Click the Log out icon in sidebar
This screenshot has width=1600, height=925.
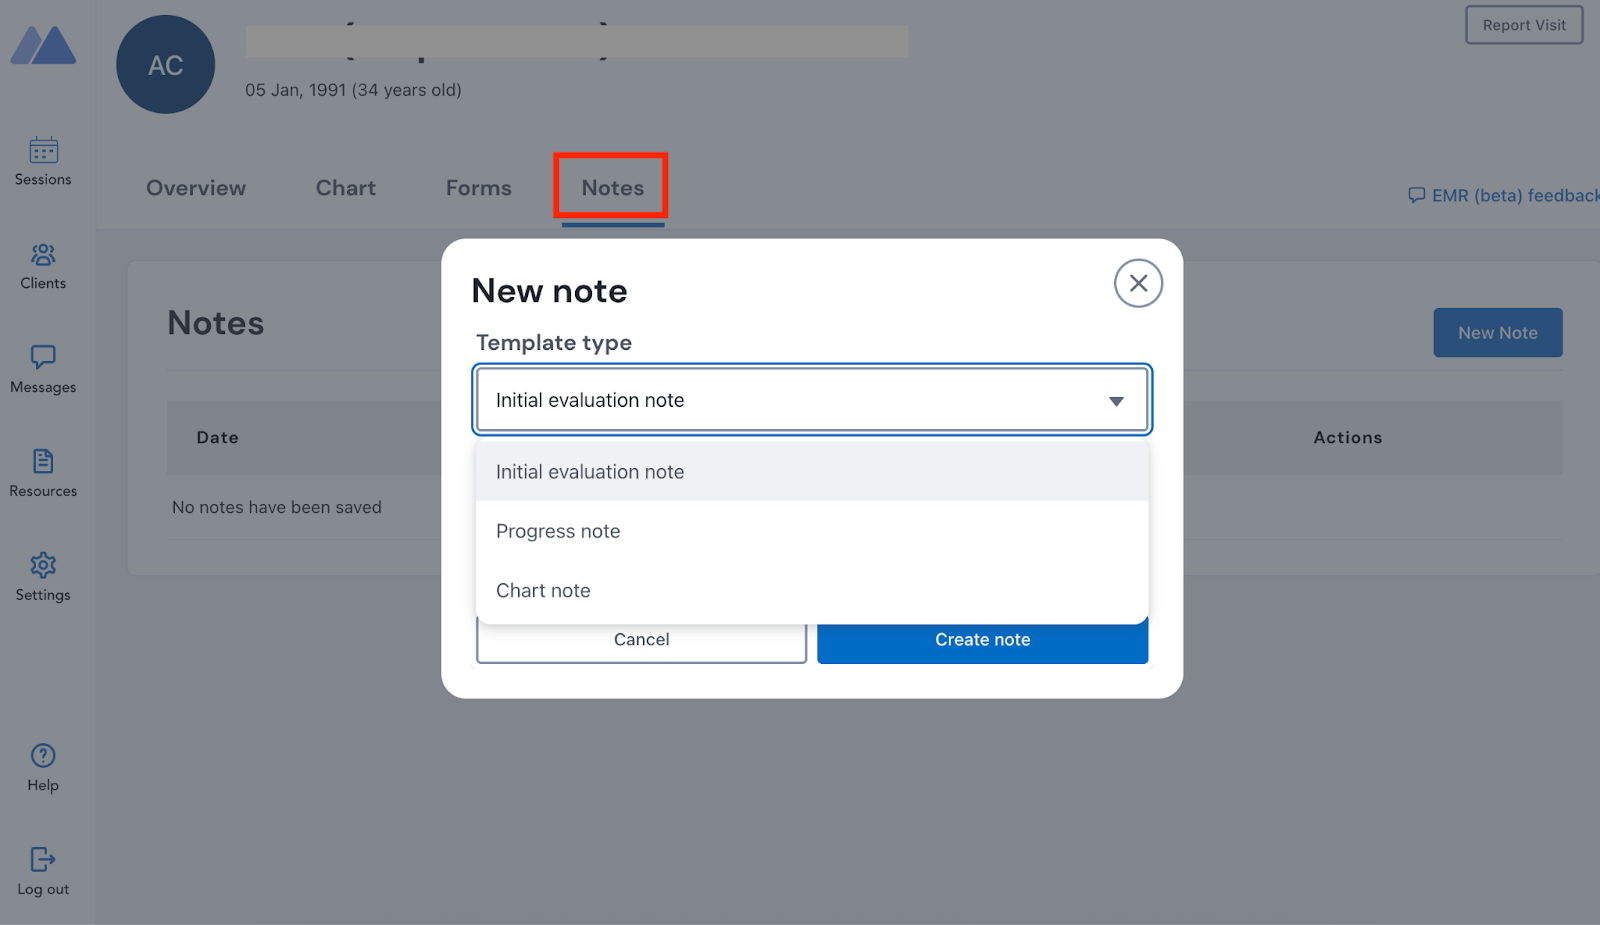(x=42, y=859)
